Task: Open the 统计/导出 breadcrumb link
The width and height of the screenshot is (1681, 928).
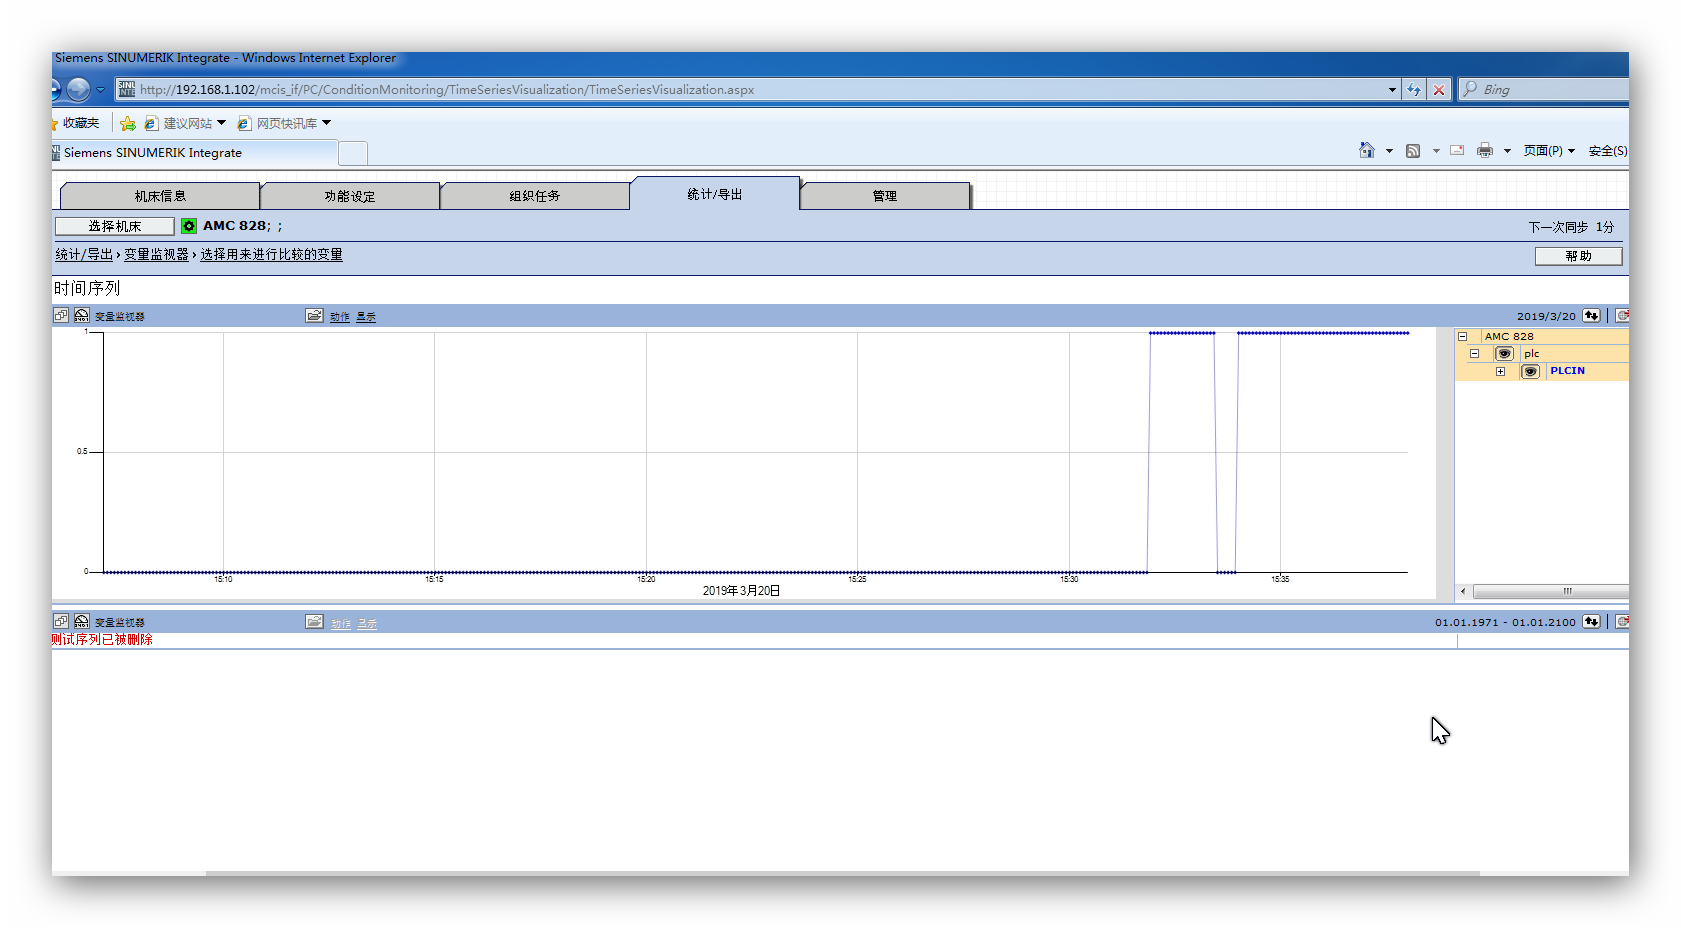Action: pos(84,255)
